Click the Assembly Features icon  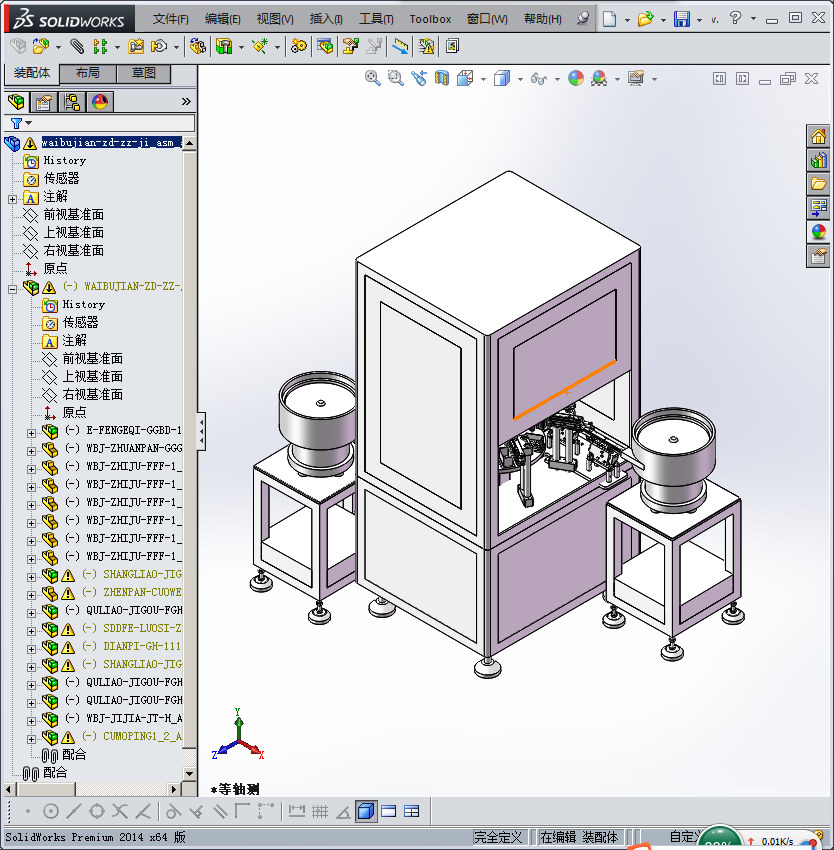(224, 47)
